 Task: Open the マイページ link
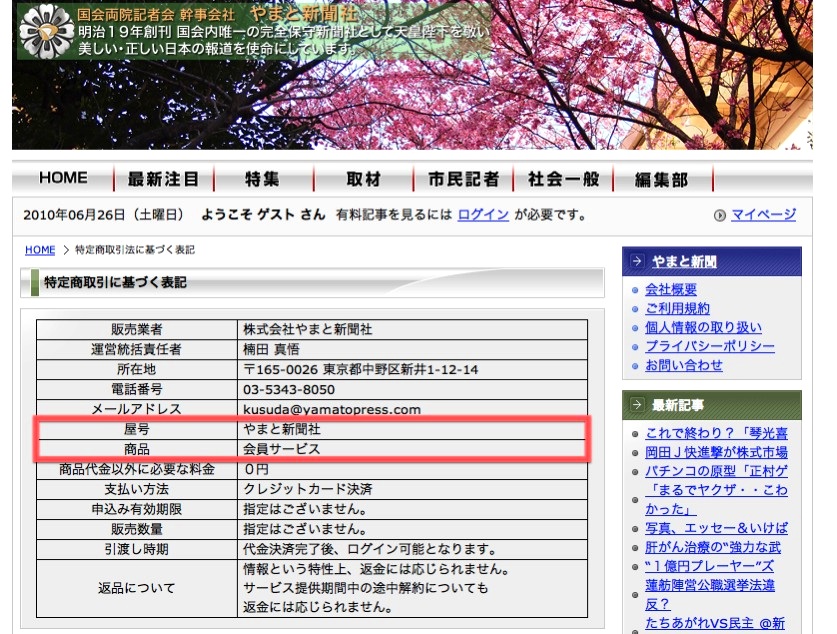click(763, 215)
